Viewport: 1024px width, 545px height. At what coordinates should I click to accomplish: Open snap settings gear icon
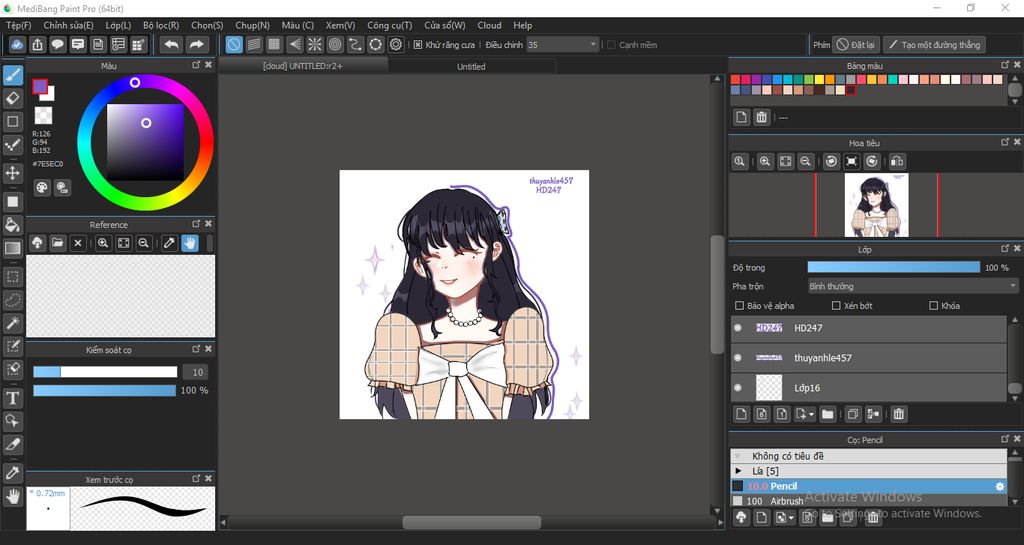pos(396,44)
